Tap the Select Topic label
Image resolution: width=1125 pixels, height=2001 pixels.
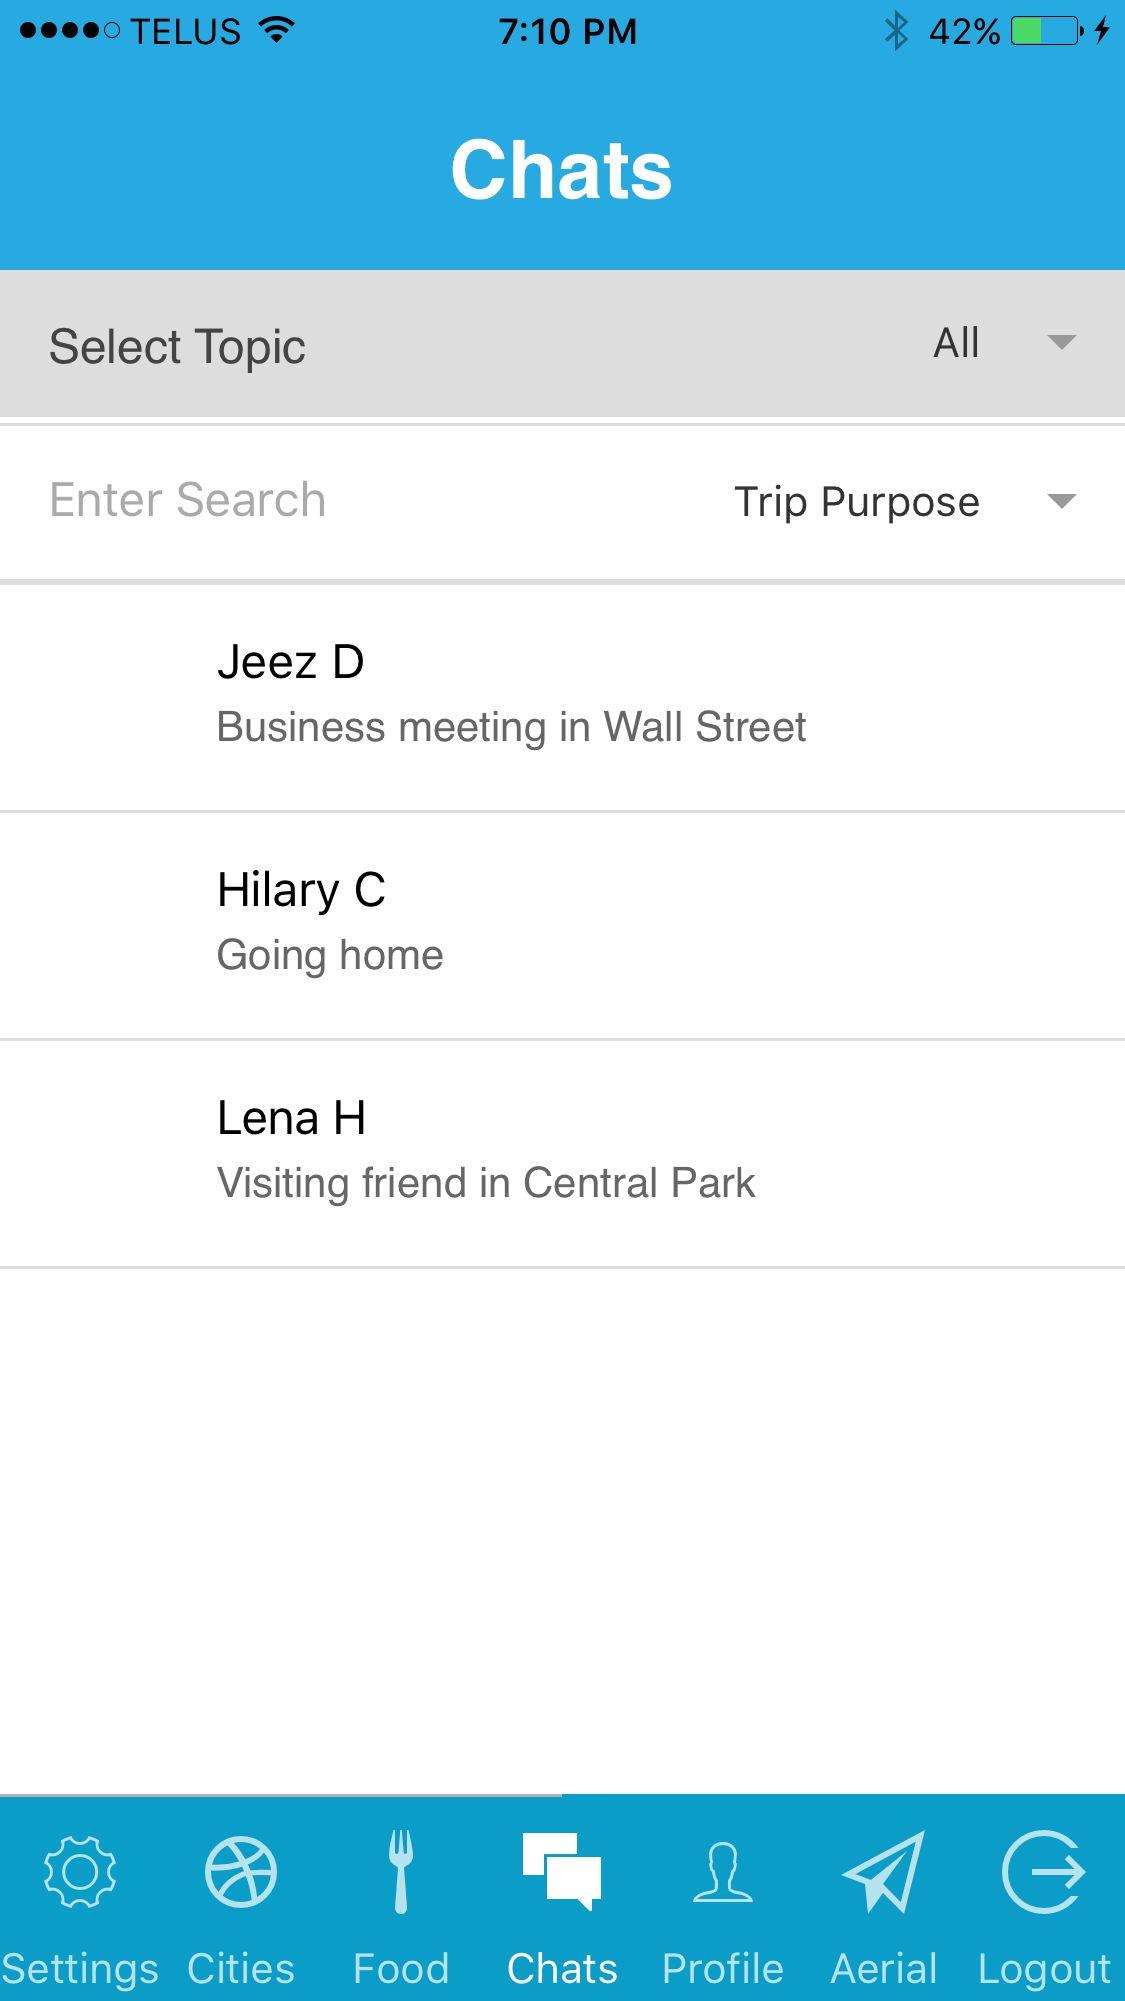[x=177, y=347]
